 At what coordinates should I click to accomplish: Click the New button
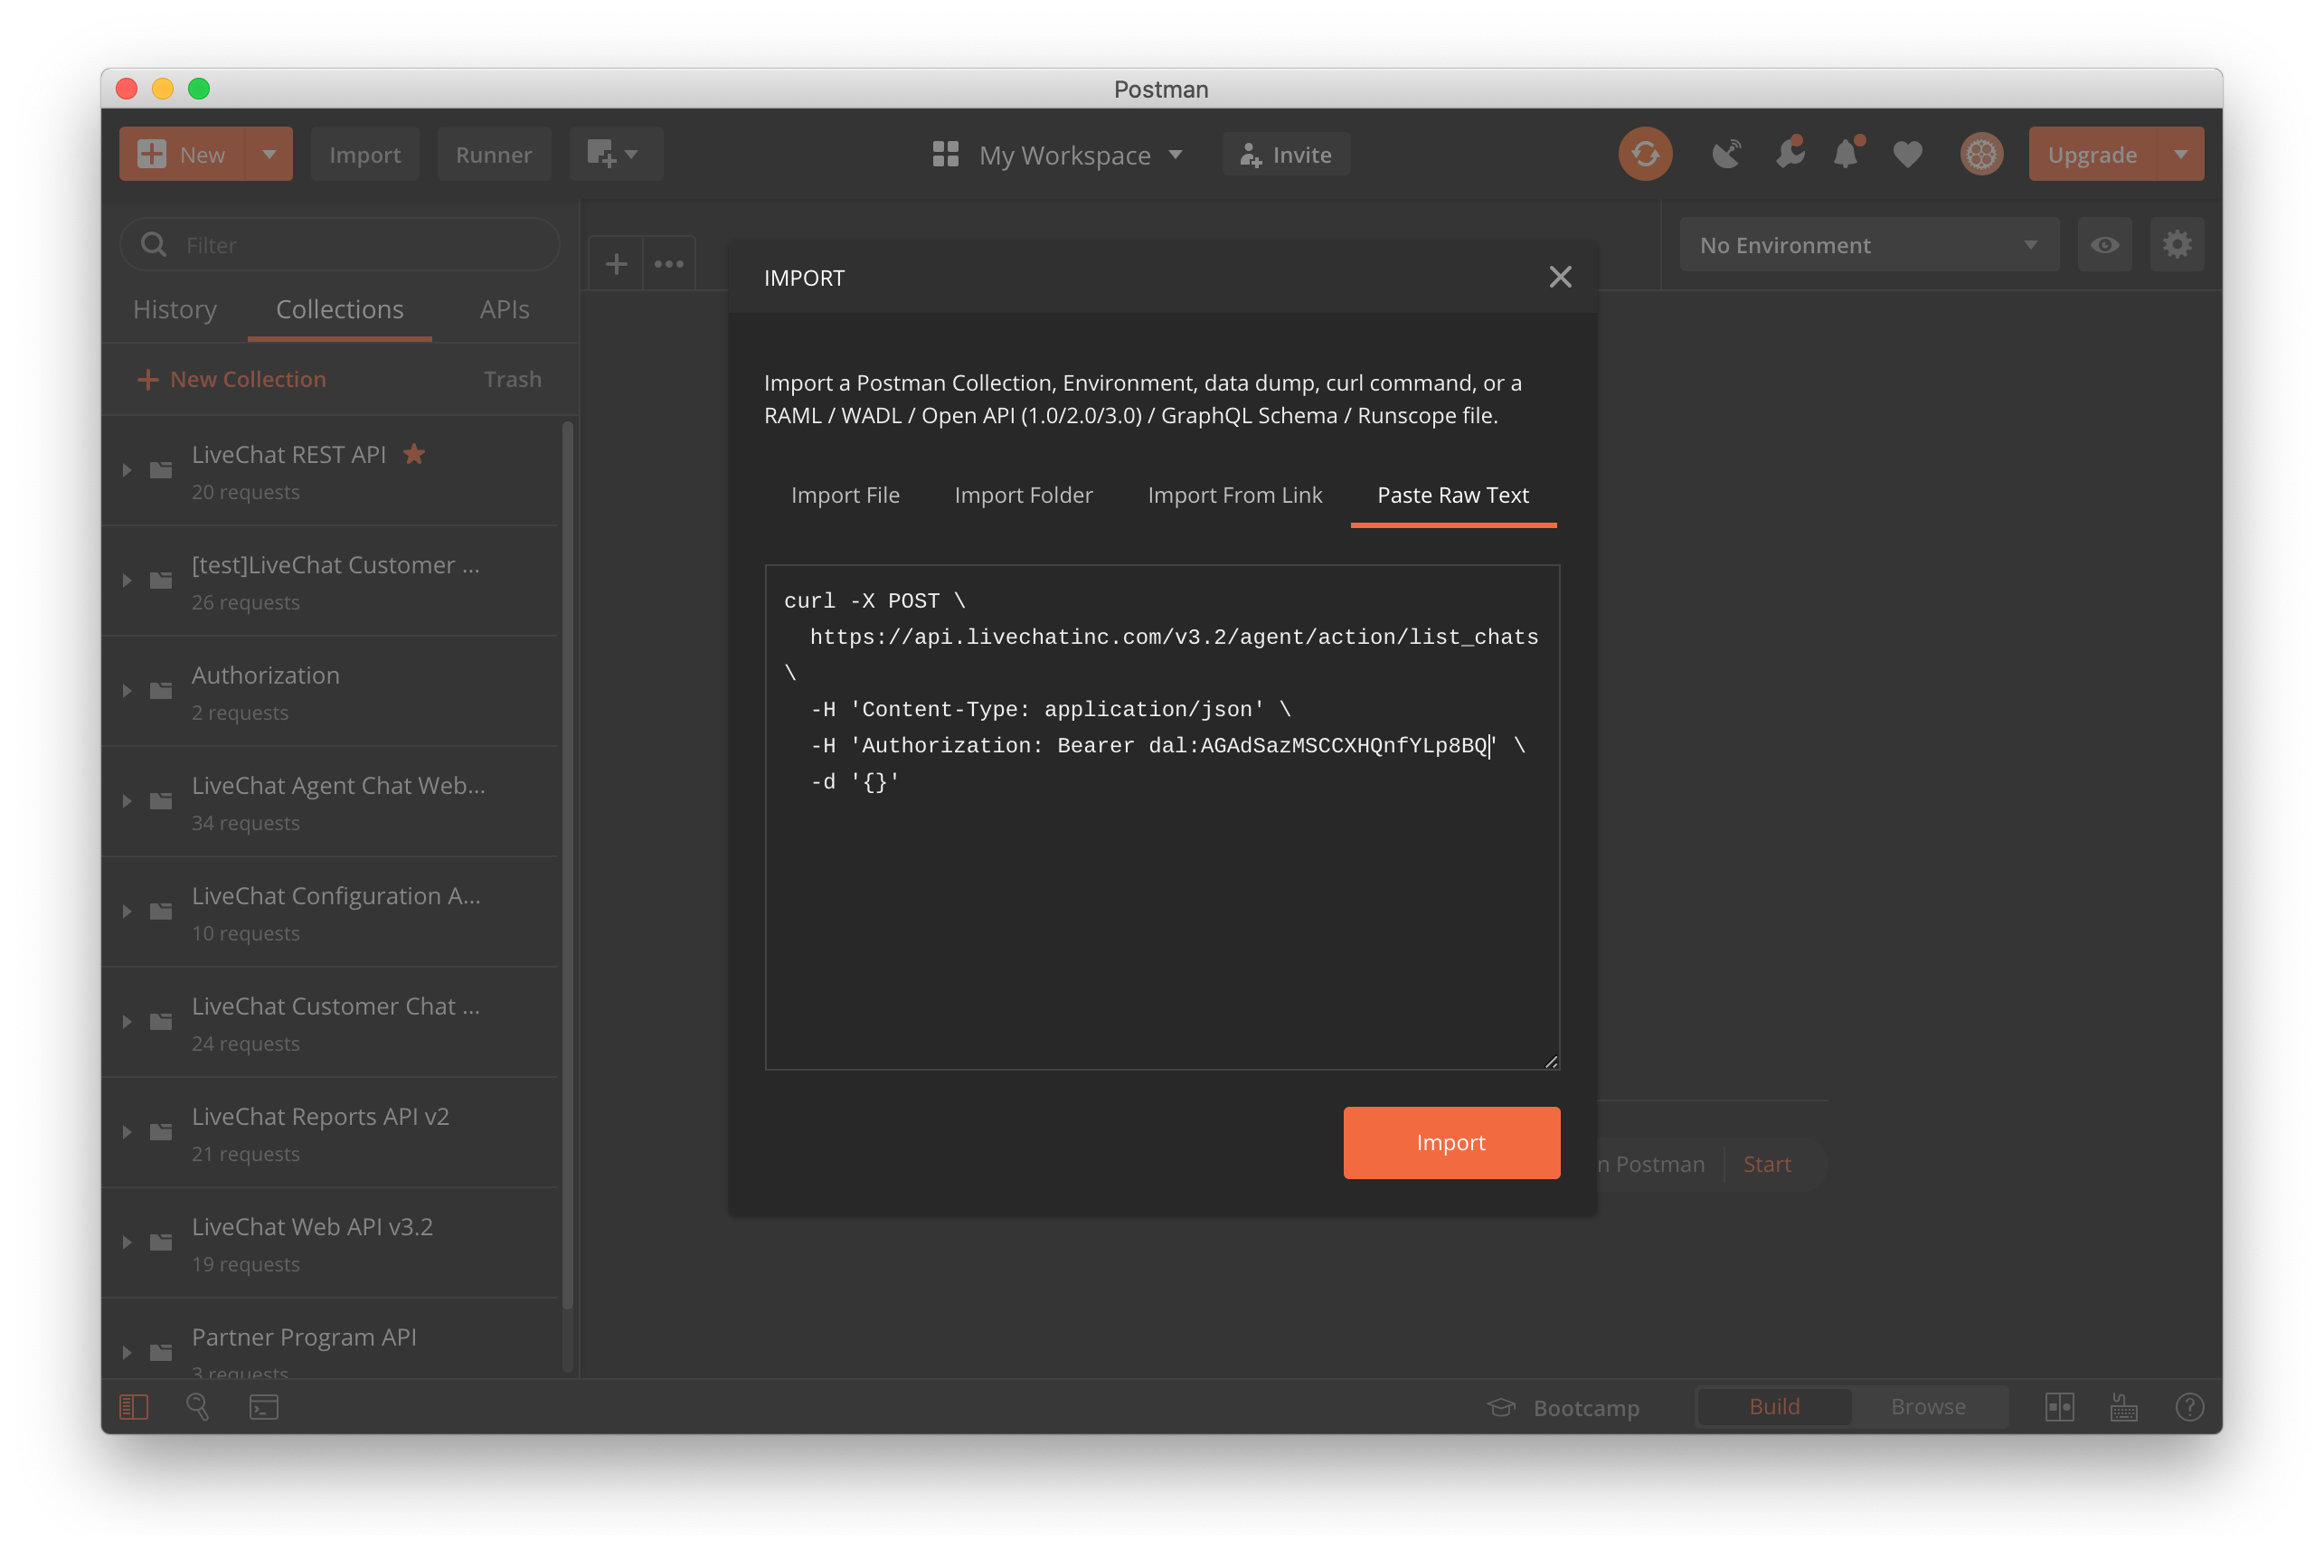point(183,154)
